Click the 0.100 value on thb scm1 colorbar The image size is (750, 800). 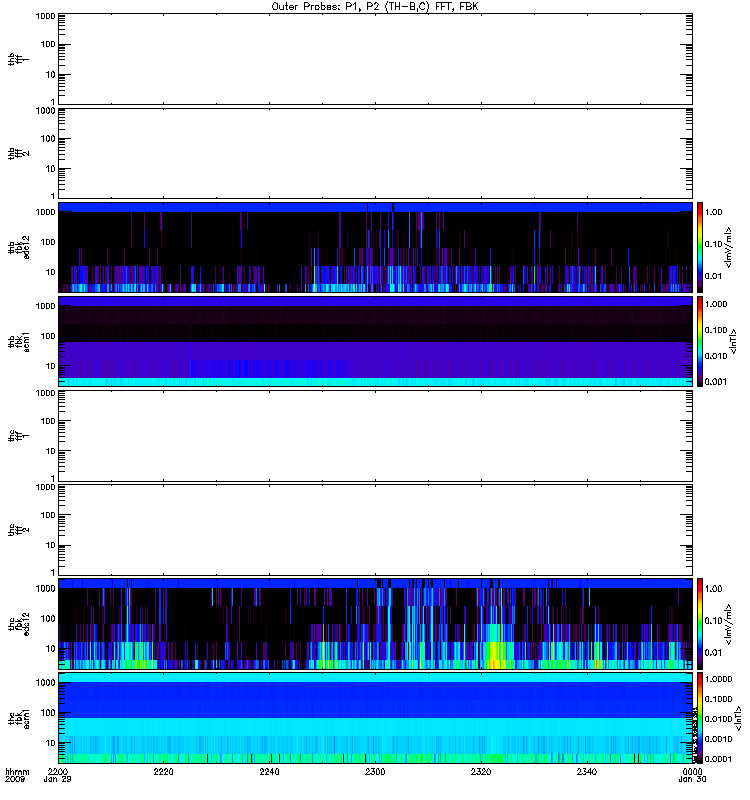716,330
